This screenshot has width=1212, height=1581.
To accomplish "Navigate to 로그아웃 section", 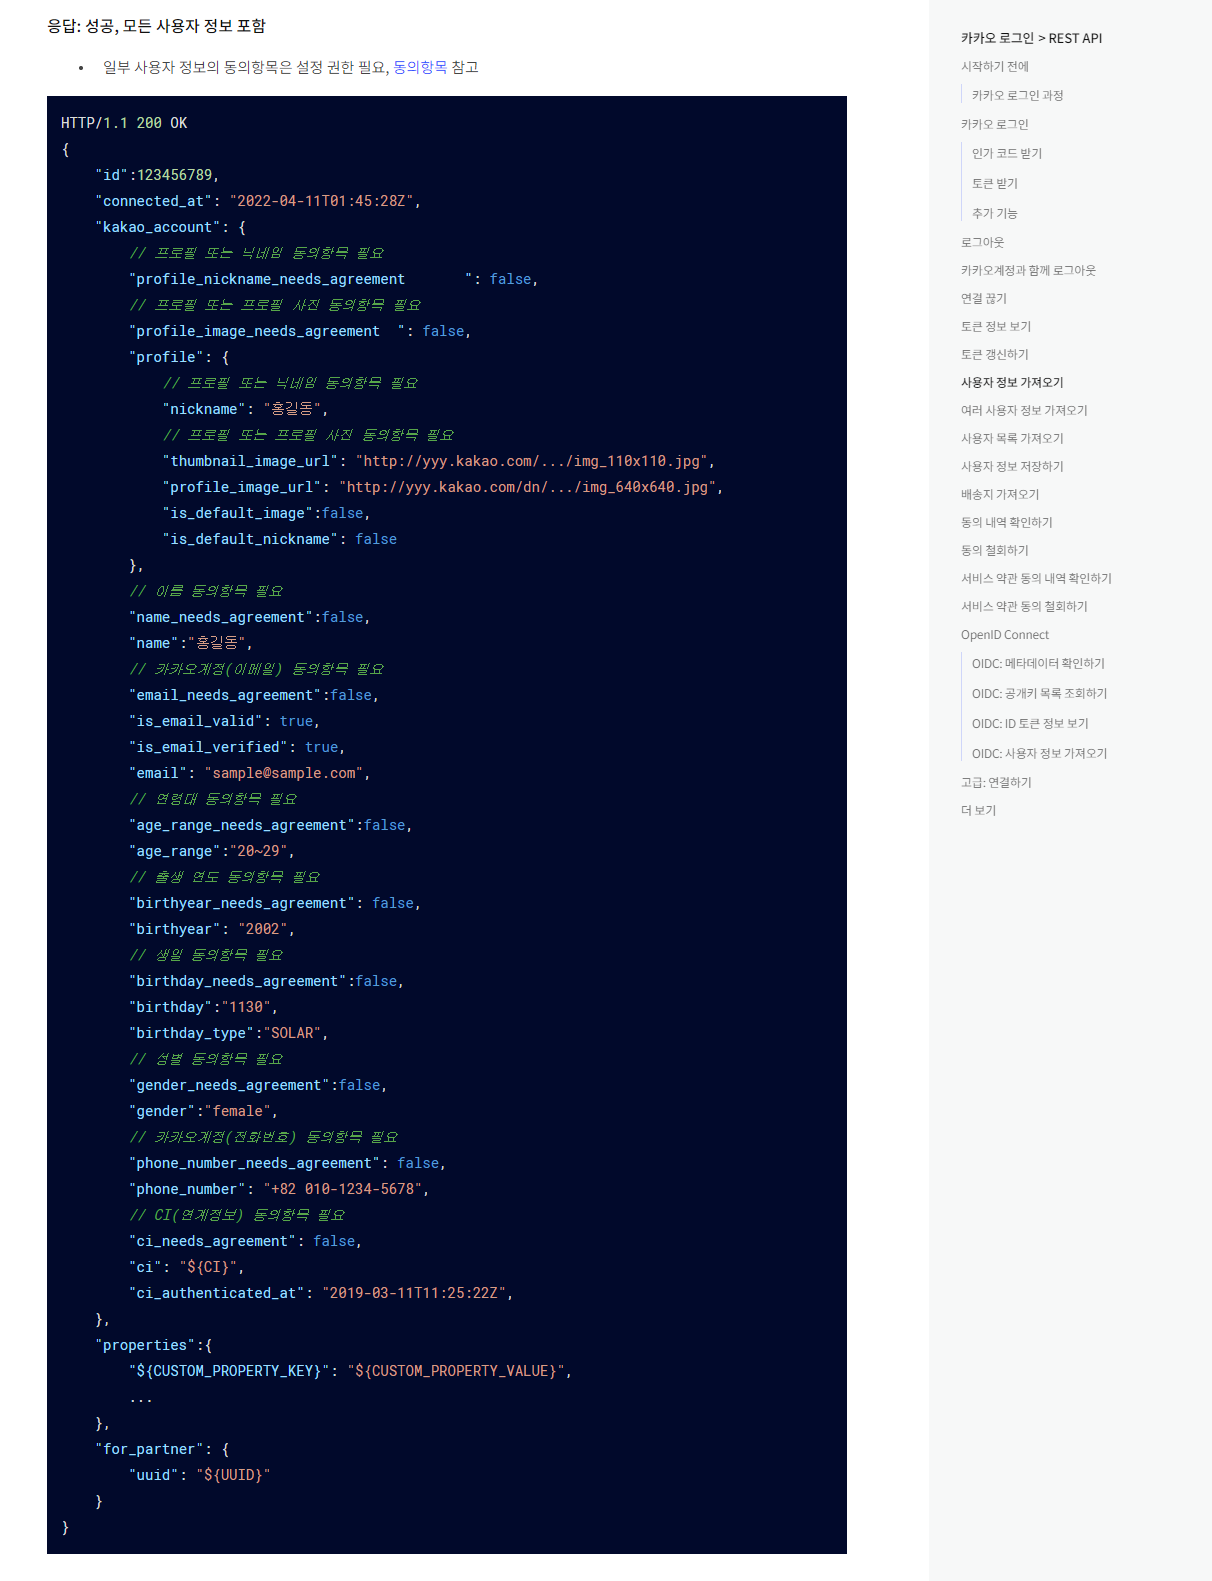I will tap(982, 242).
